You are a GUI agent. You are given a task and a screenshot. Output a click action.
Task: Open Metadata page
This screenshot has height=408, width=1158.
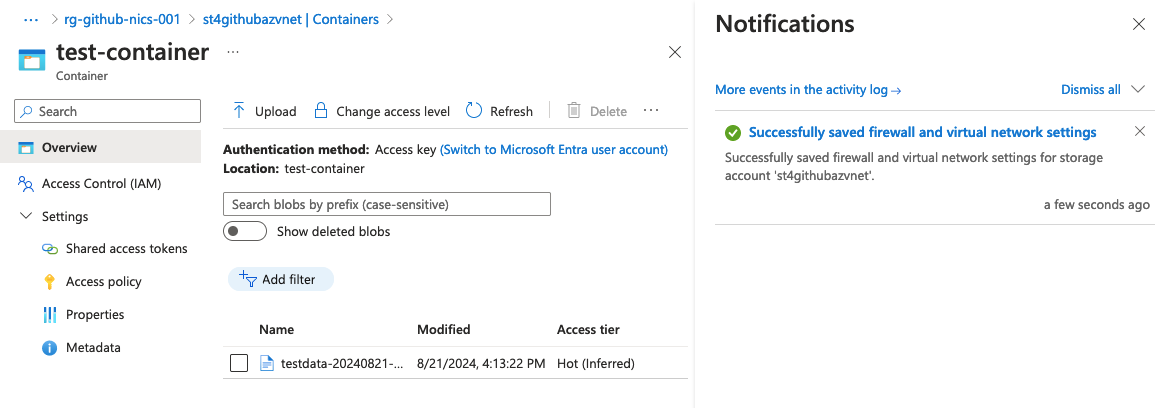click(93, 347)
